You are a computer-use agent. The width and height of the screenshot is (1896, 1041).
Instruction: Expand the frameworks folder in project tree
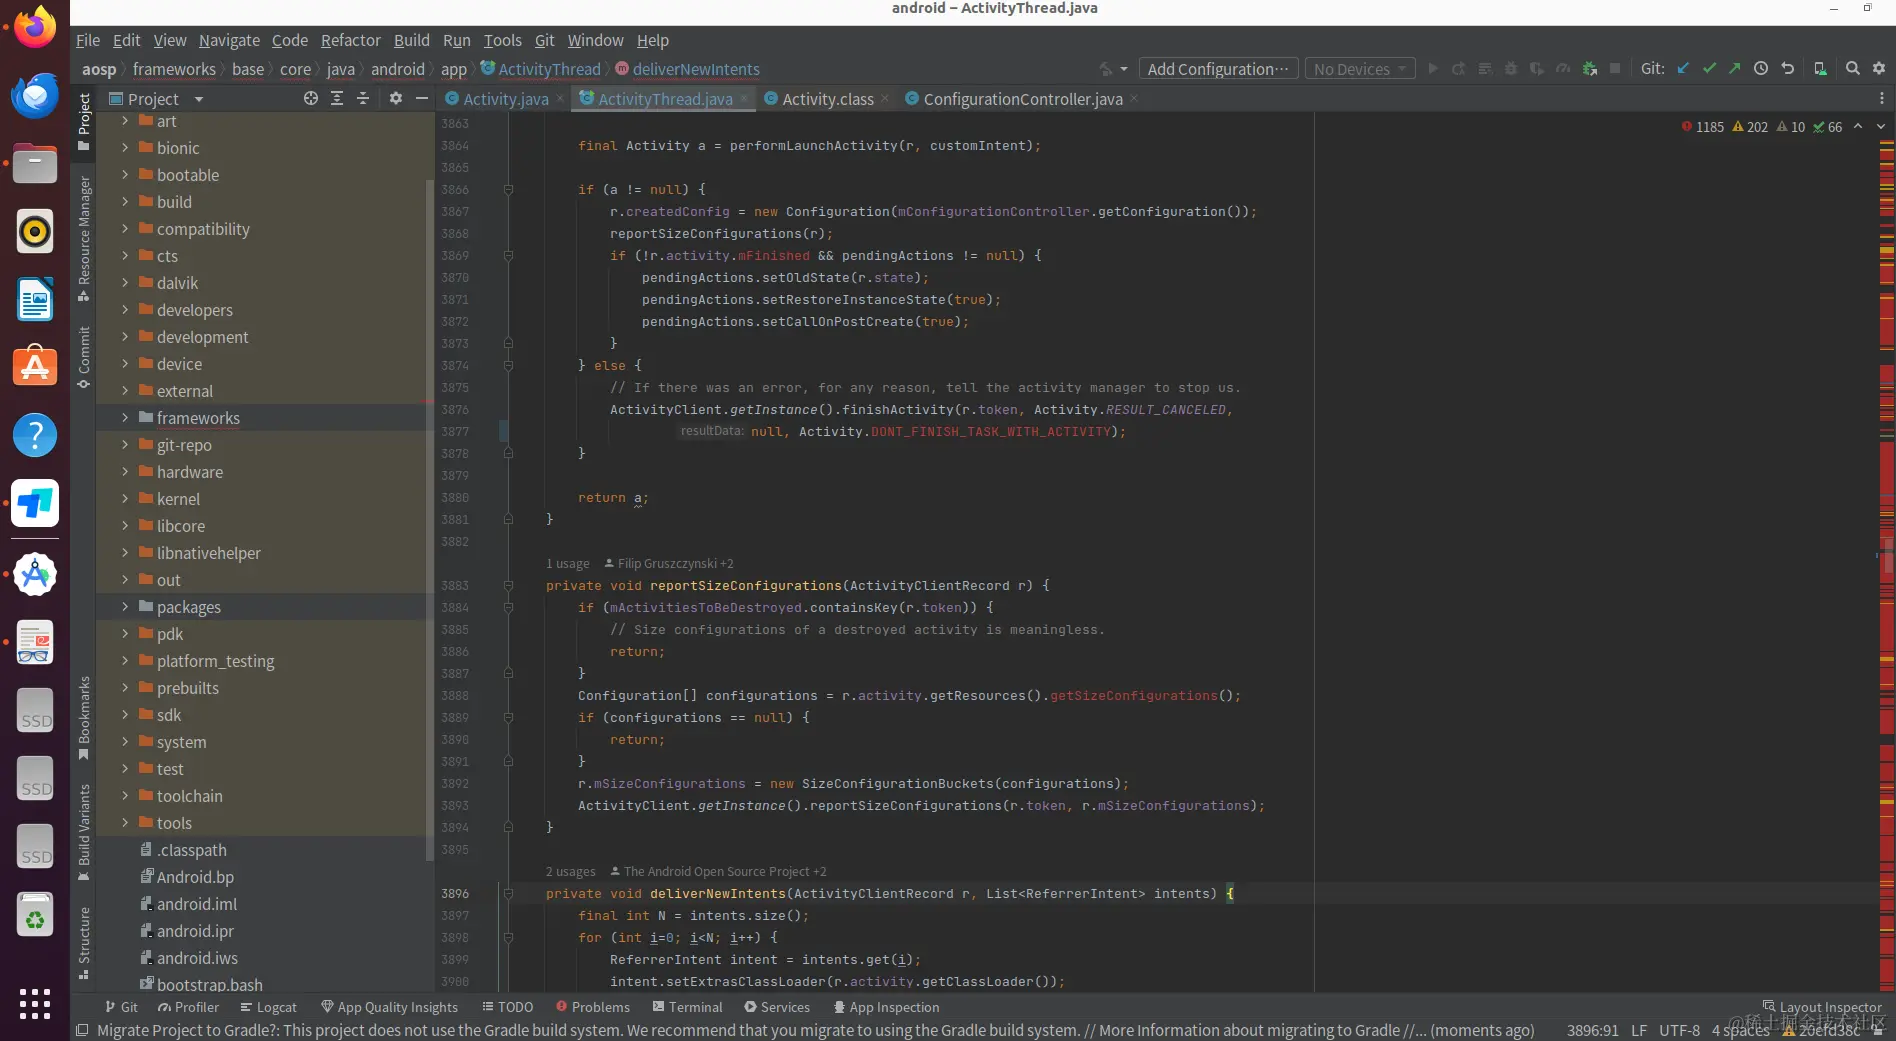125,418
